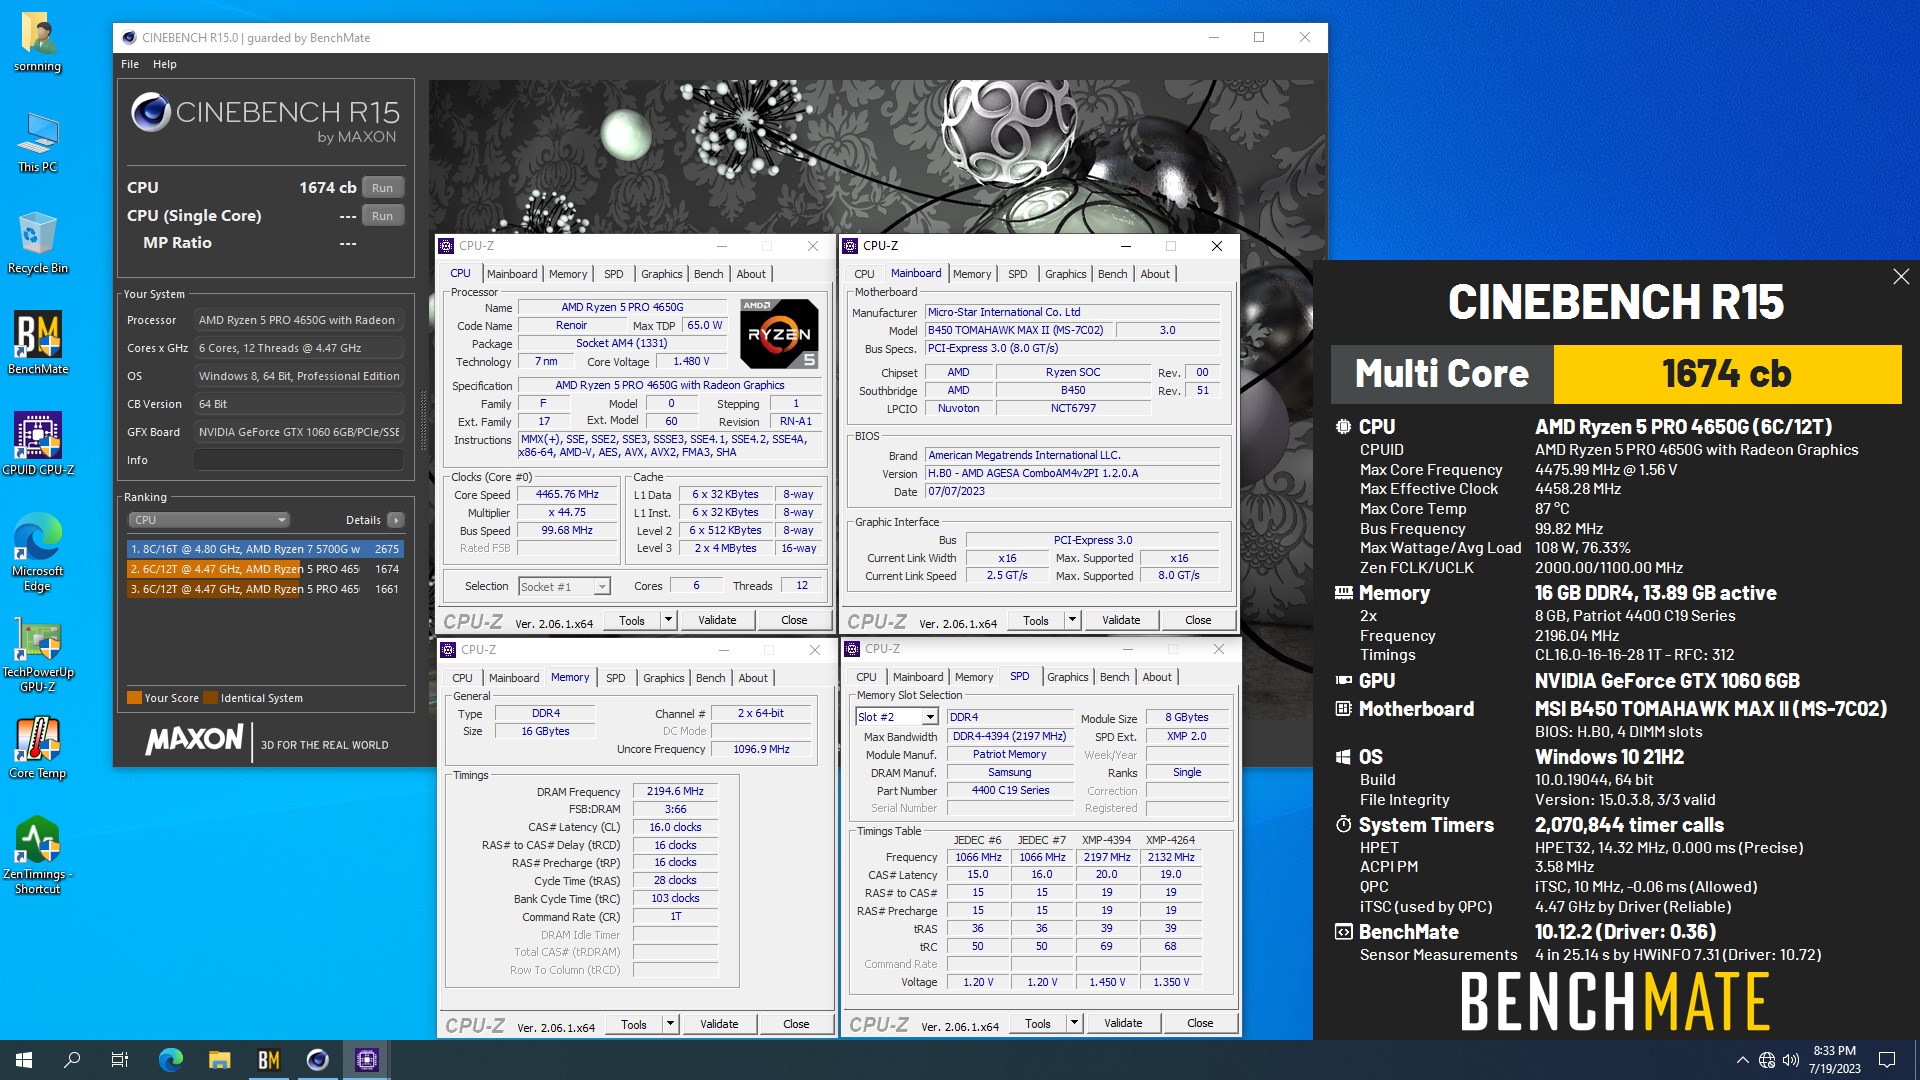
Task: Expand Tools dropdown arrow in Memory window
Action: point(670,1024)
